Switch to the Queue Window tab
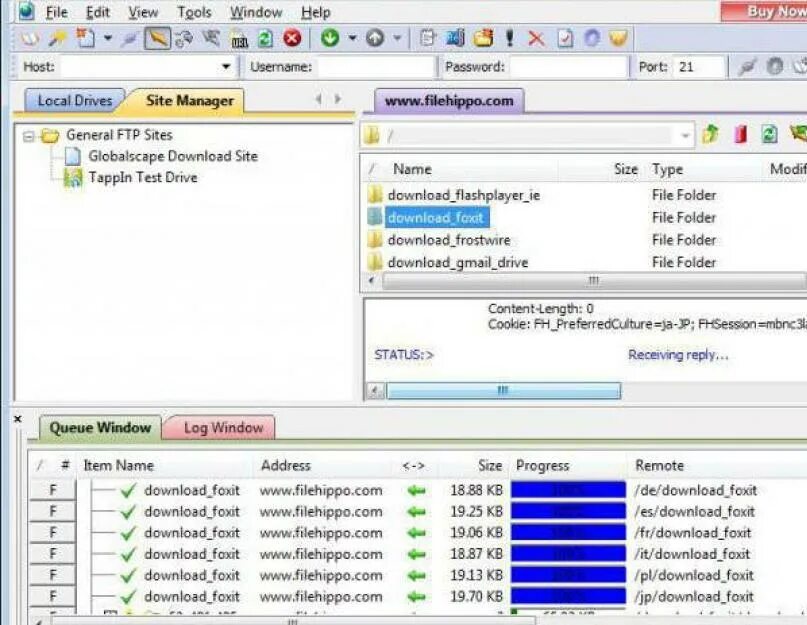Screen dimensions: 807x625 100,428
